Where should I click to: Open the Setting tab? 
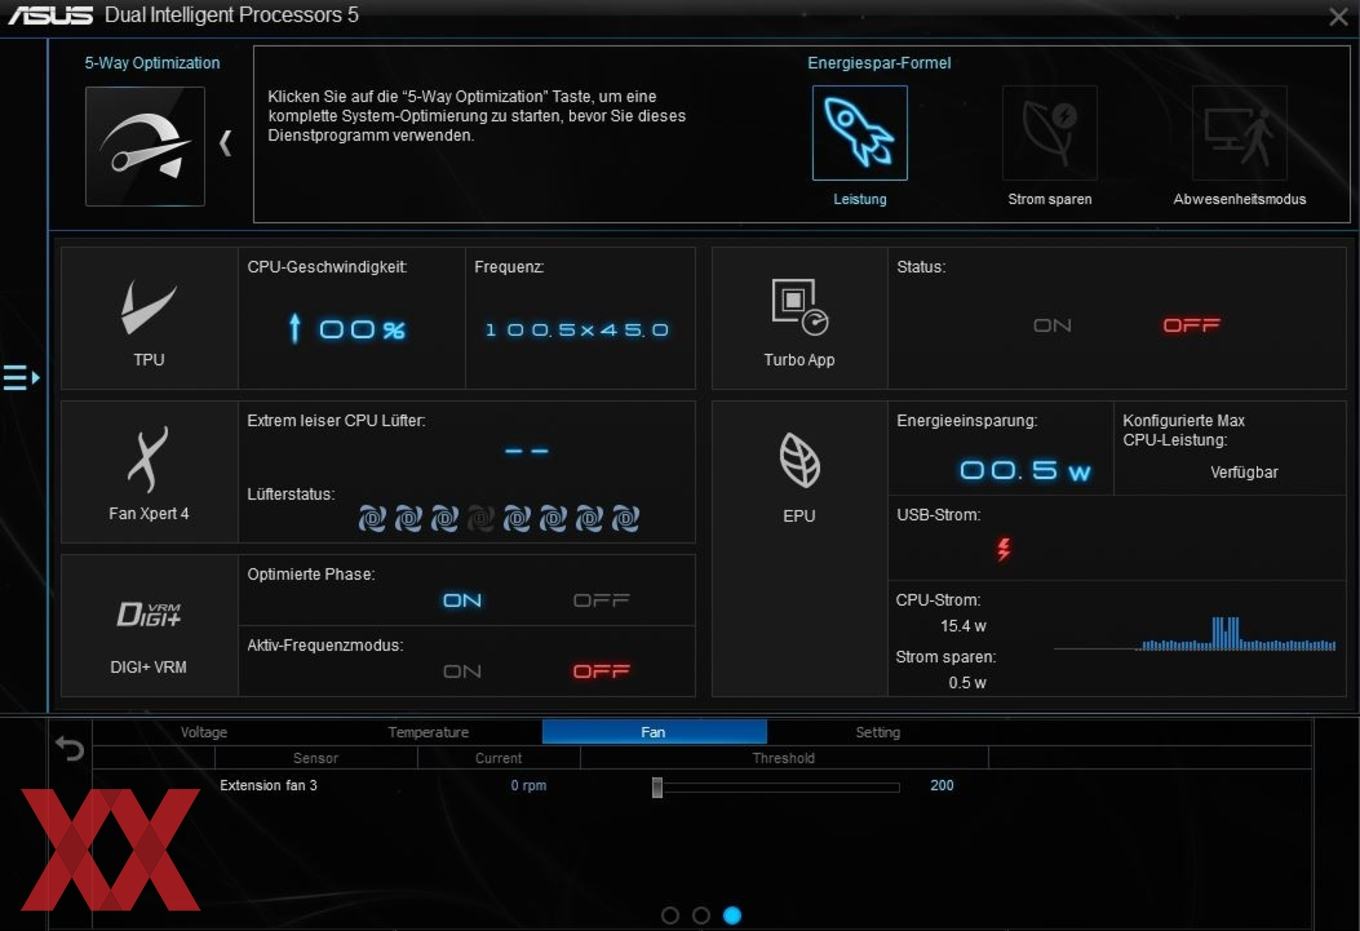pyautogui.click(x=878, y=732)
